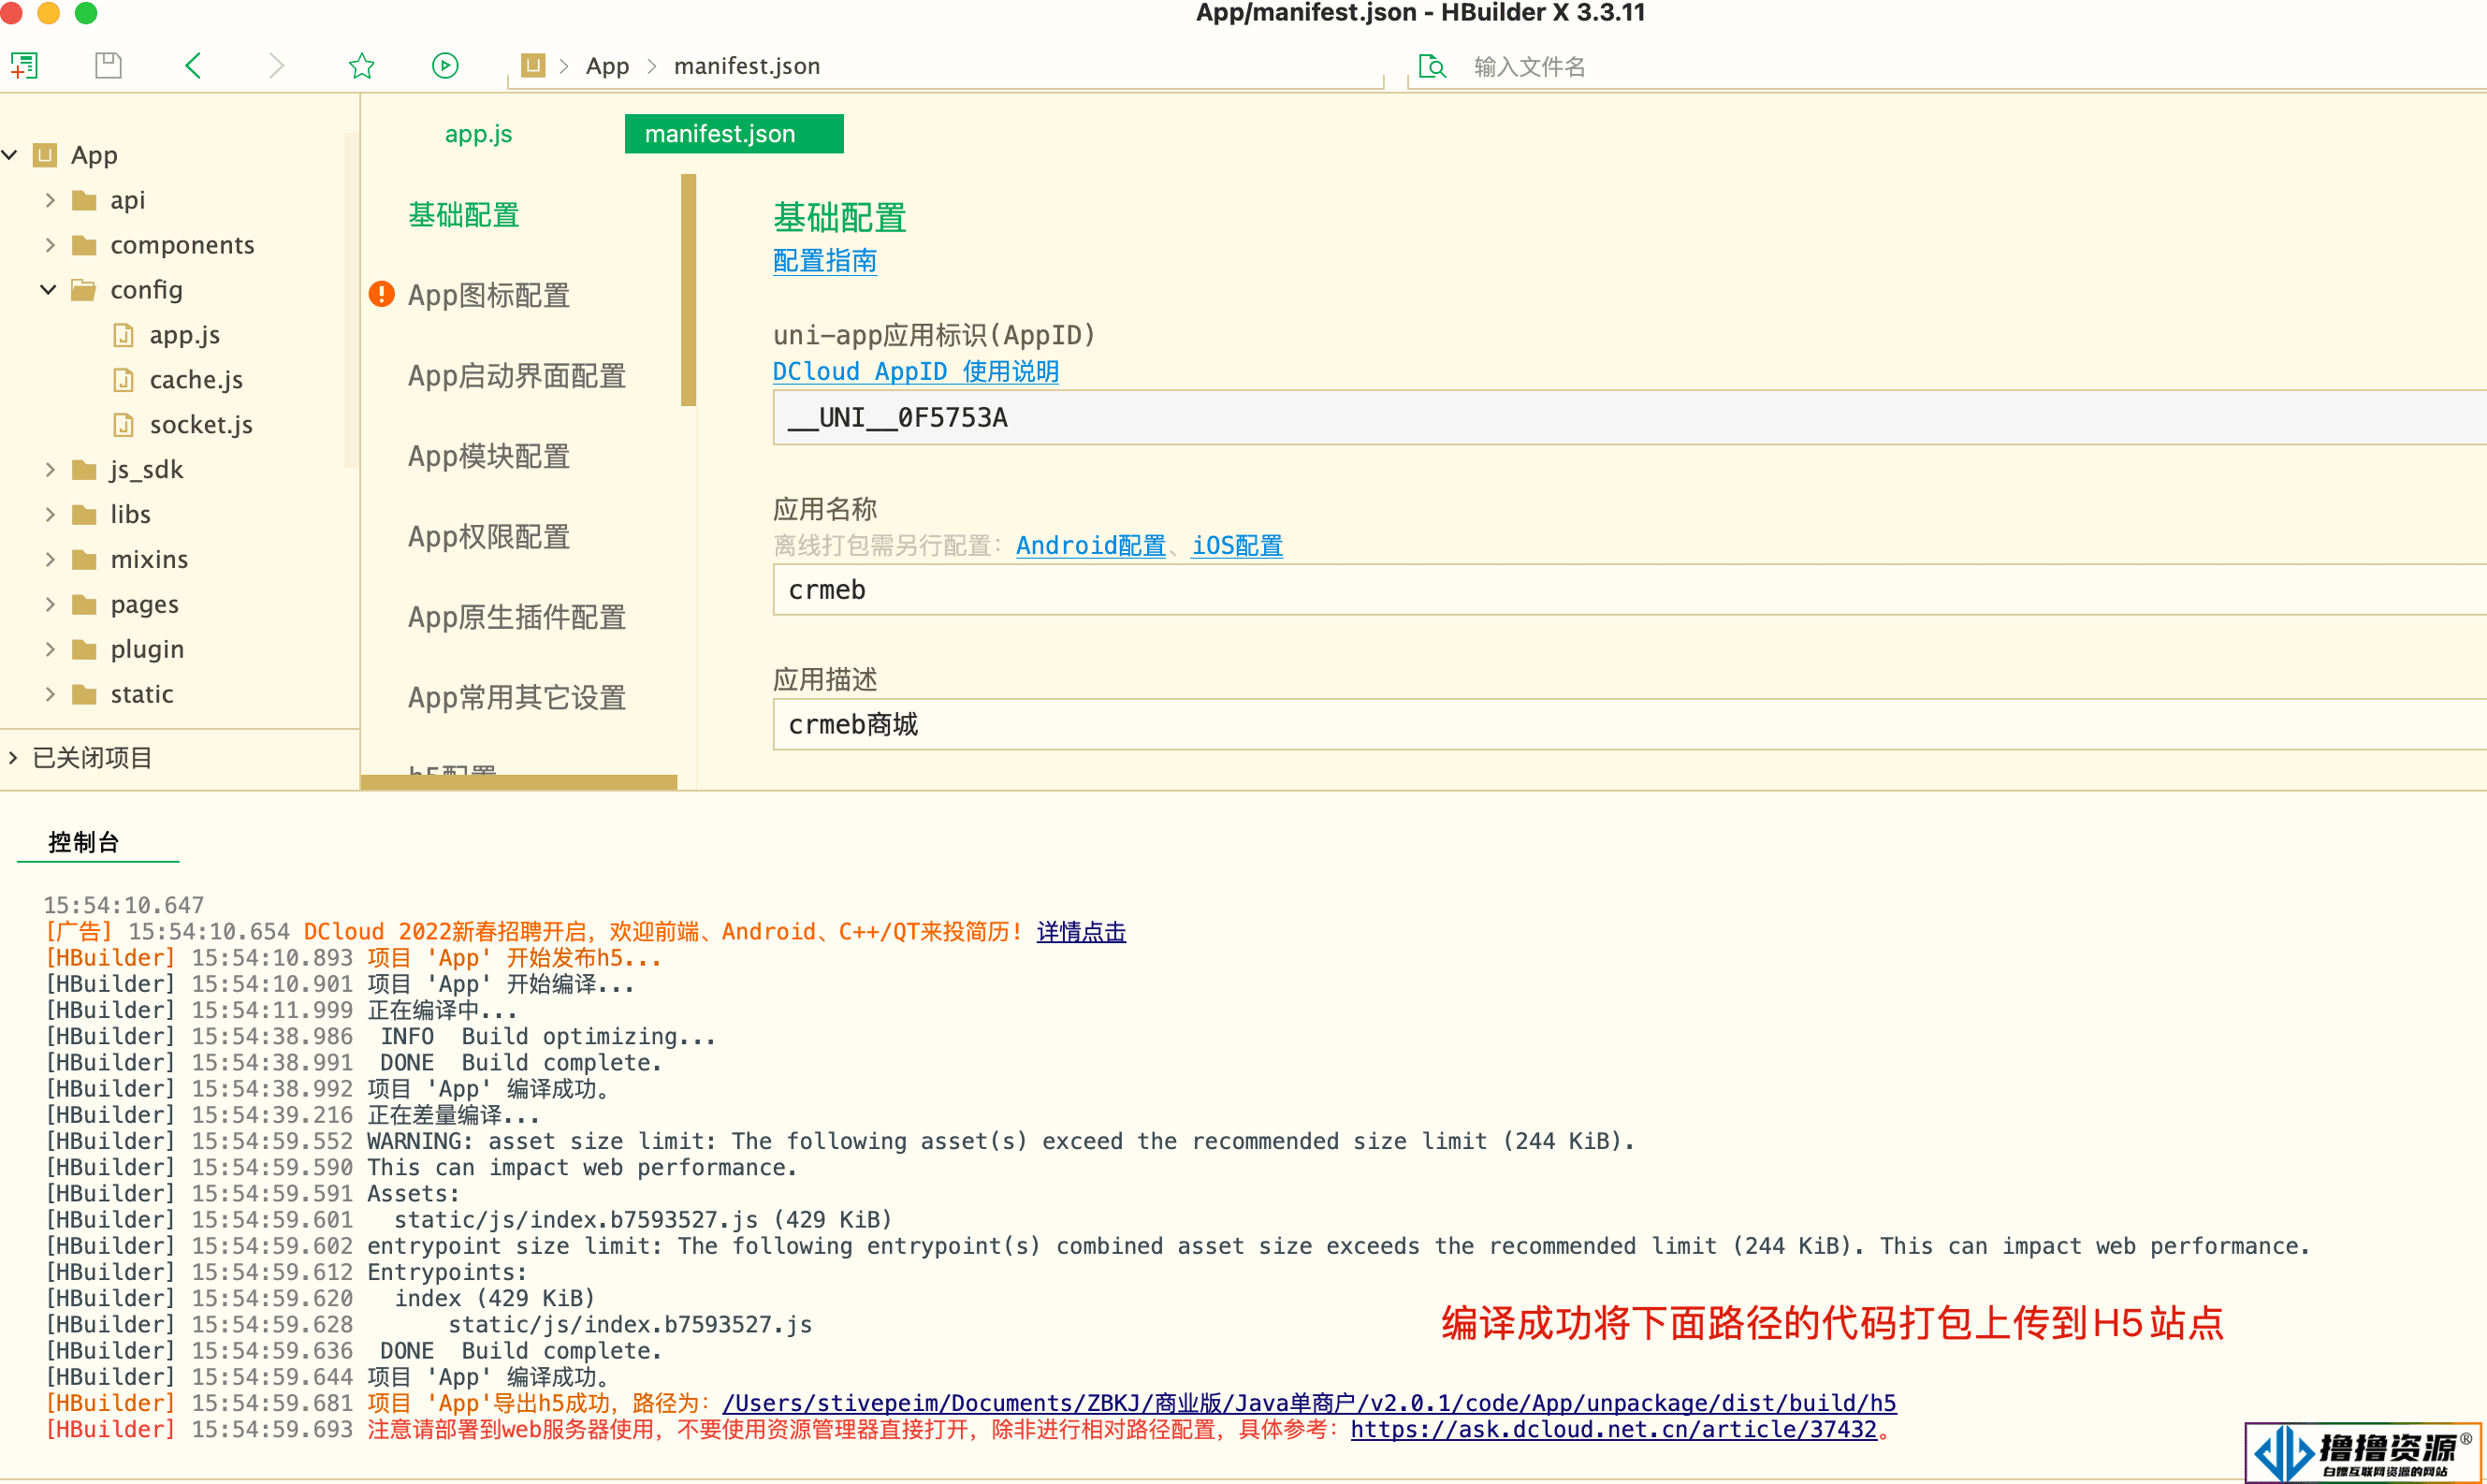Open App常用其它设置 section

click(517, 697)
